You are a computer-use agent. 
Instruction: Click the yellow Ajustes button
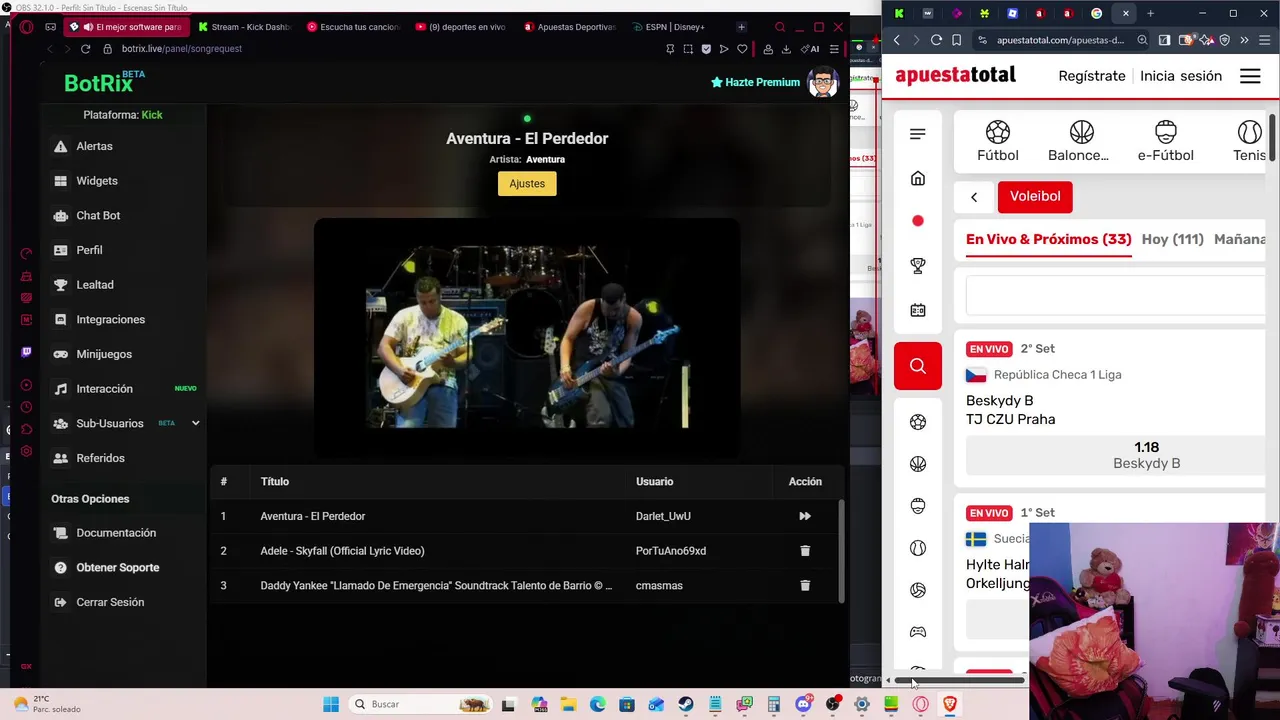(527, 184)
